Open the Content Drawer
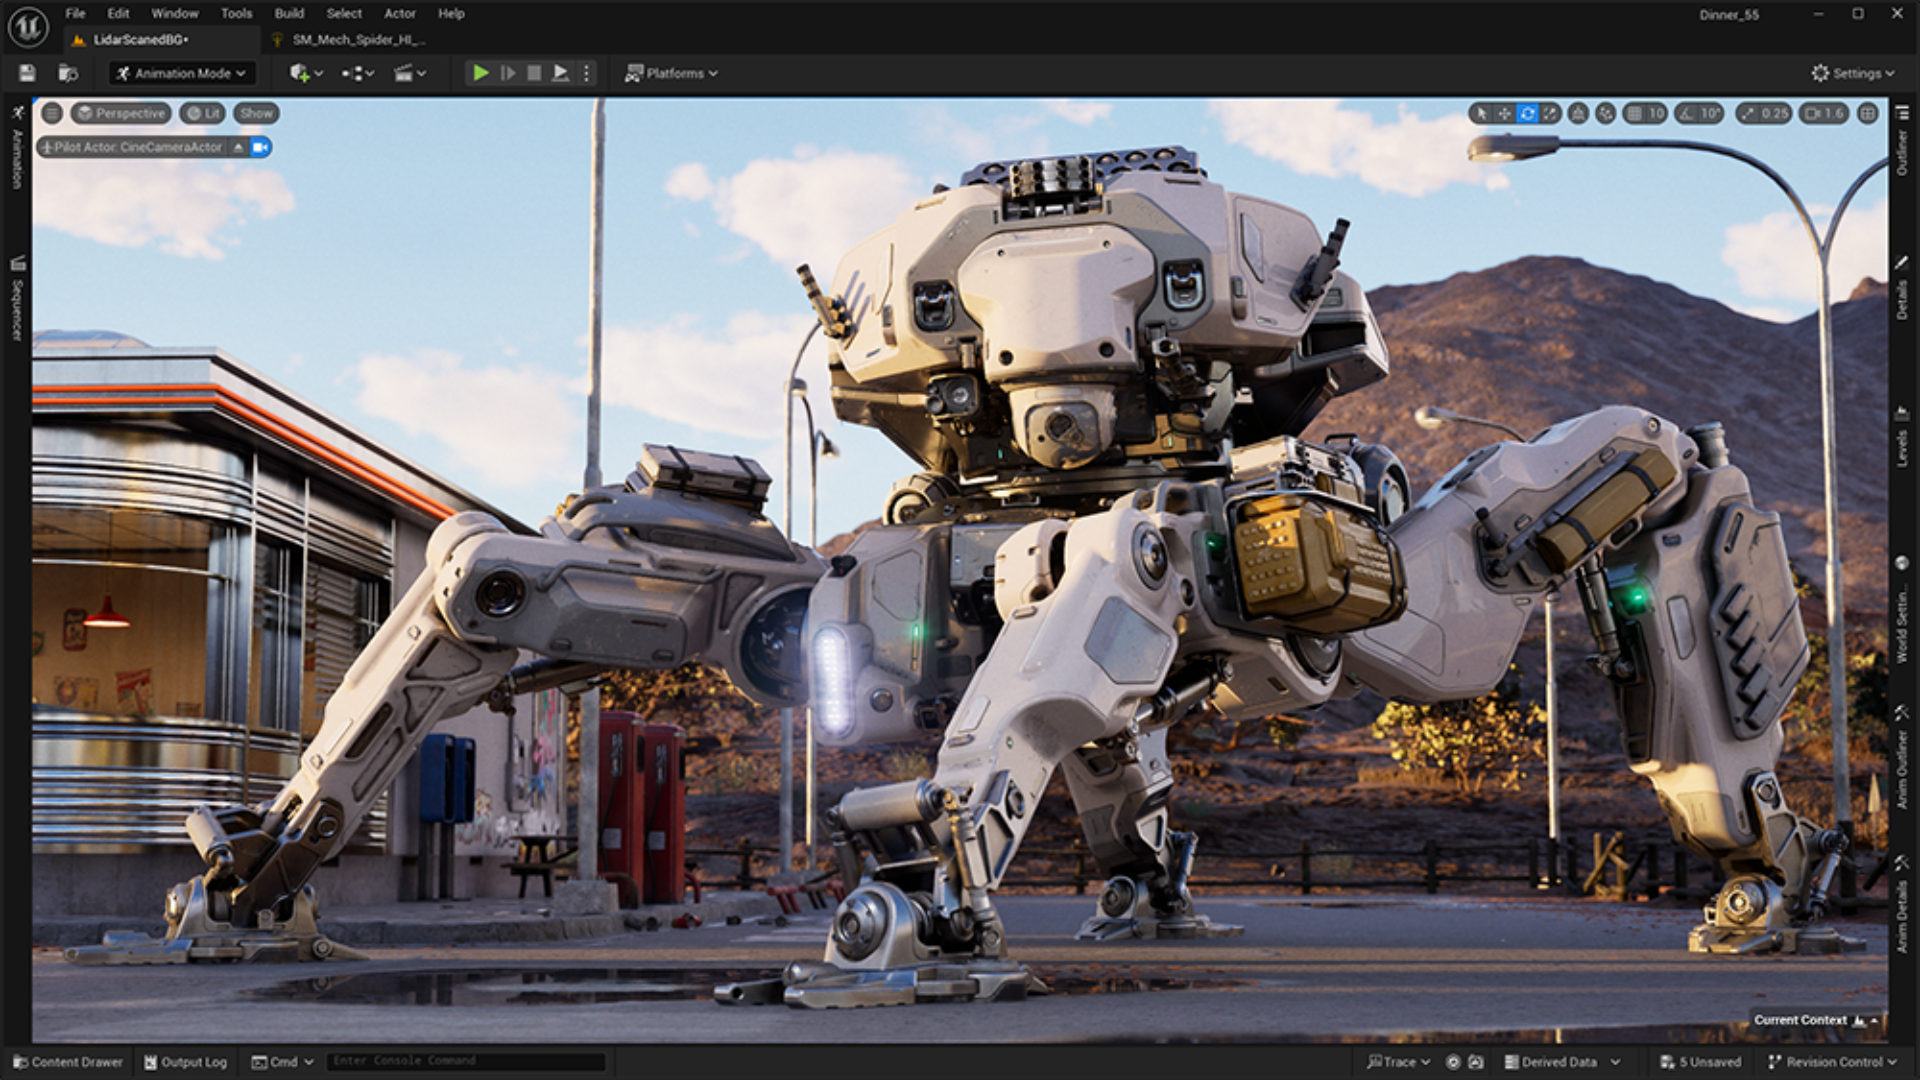The height and width of the screenshot is (1080, 1920). coord(66,1062)
